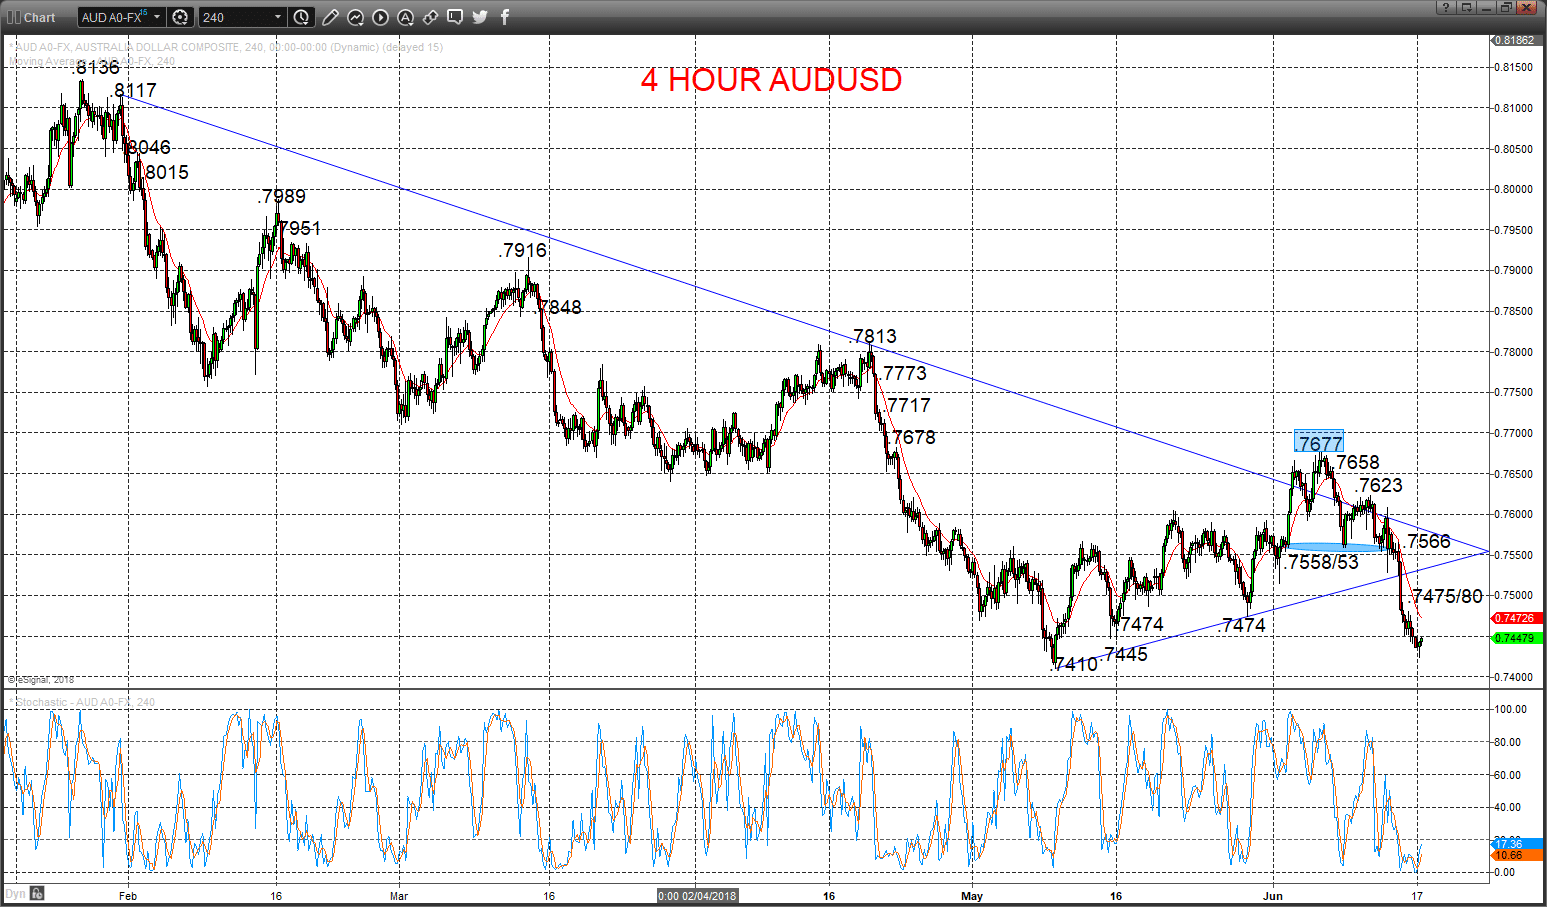Select the .7410 low annotation
Viewport: 1547px width, 907px height.
[x=1076, y=664]
